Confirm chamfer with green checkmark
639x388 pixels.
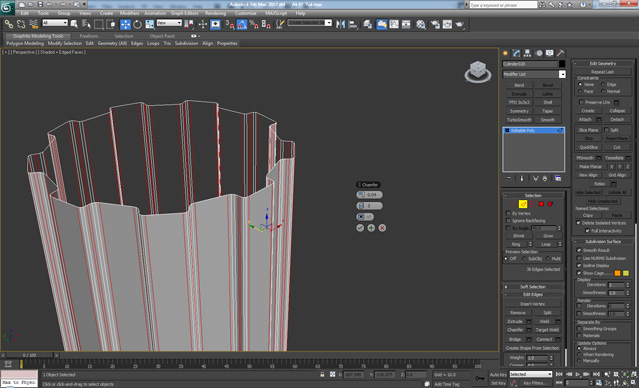click(x=360, y=228)
